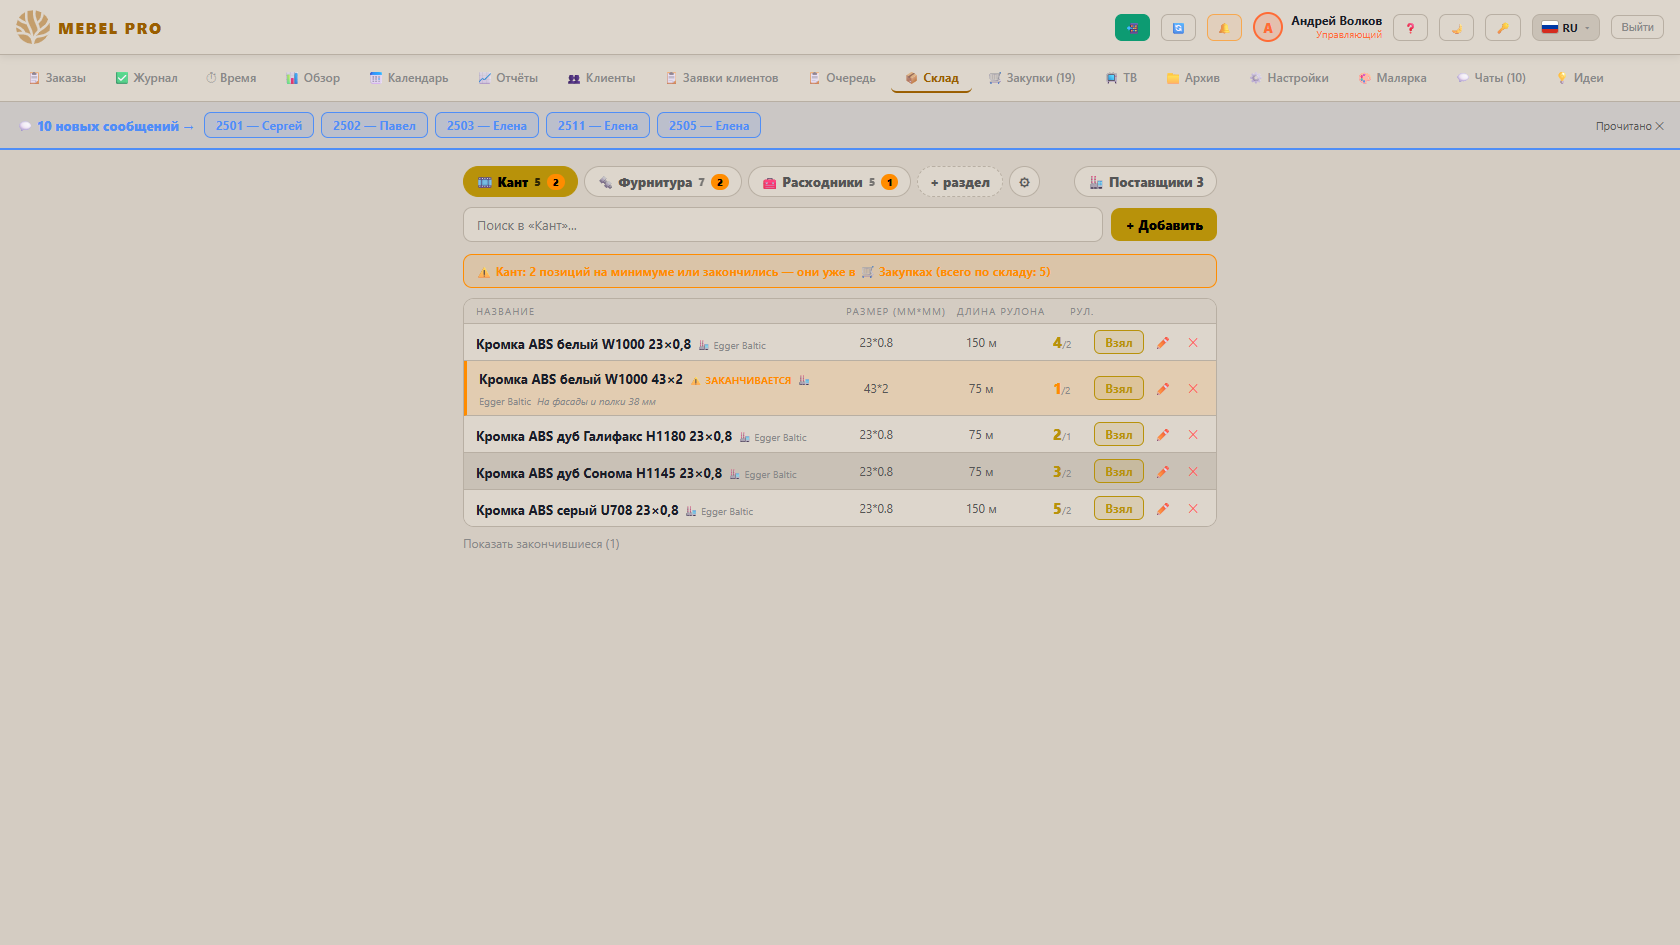Select the Клиенты tab
This screenshot has height=945, width=1680.
coord(601,78)
